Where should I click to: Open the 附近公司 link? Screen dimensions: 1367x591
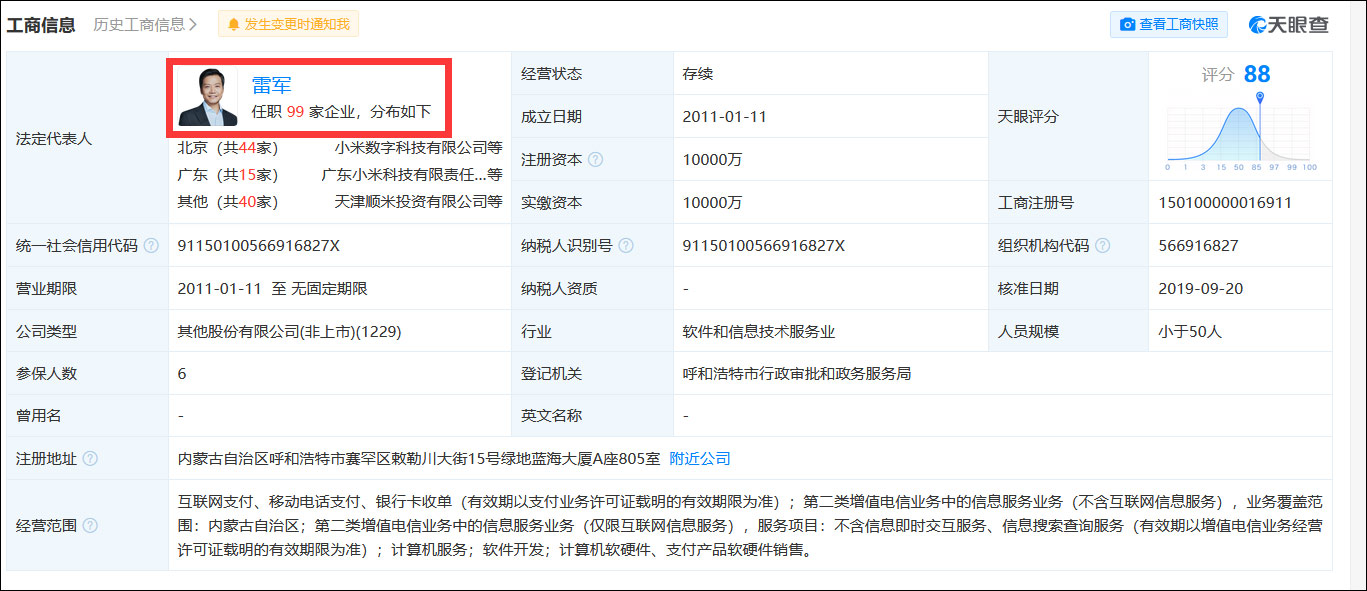pyautogui.click(x=700, y=458)
